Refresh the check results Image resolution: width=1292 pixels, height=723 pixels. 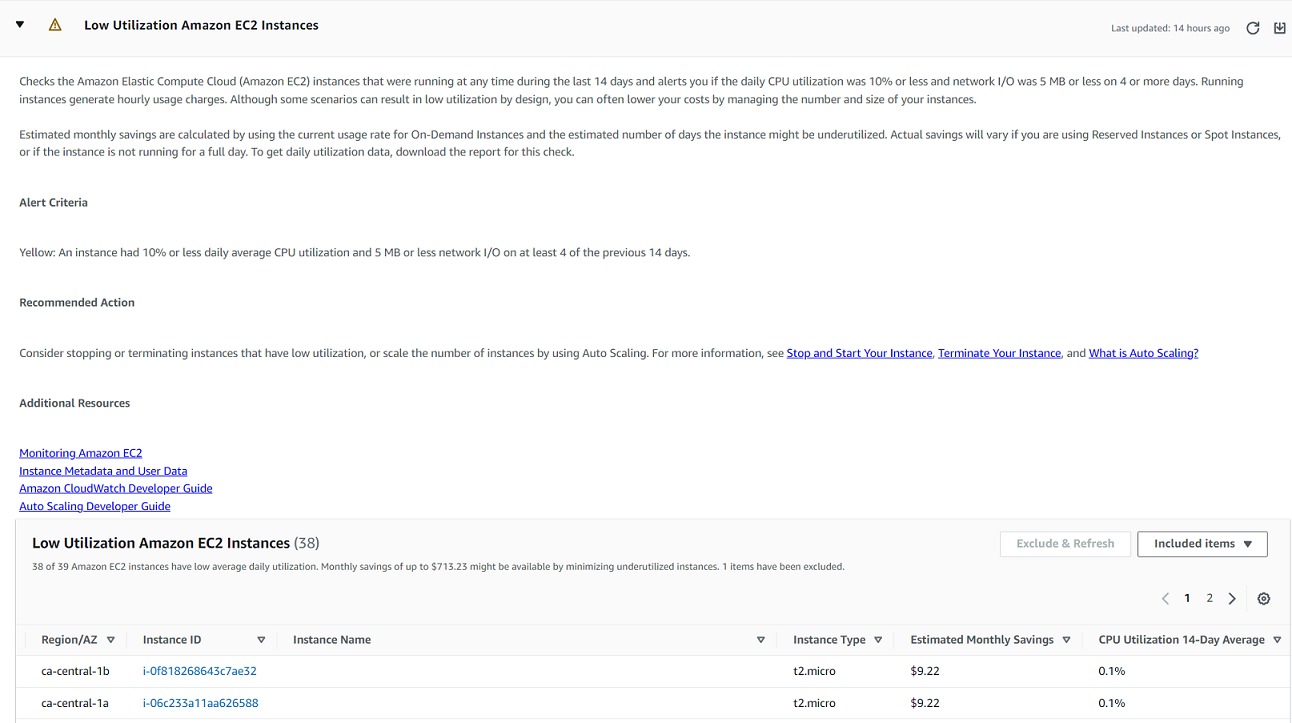(x=1252, y=28)
